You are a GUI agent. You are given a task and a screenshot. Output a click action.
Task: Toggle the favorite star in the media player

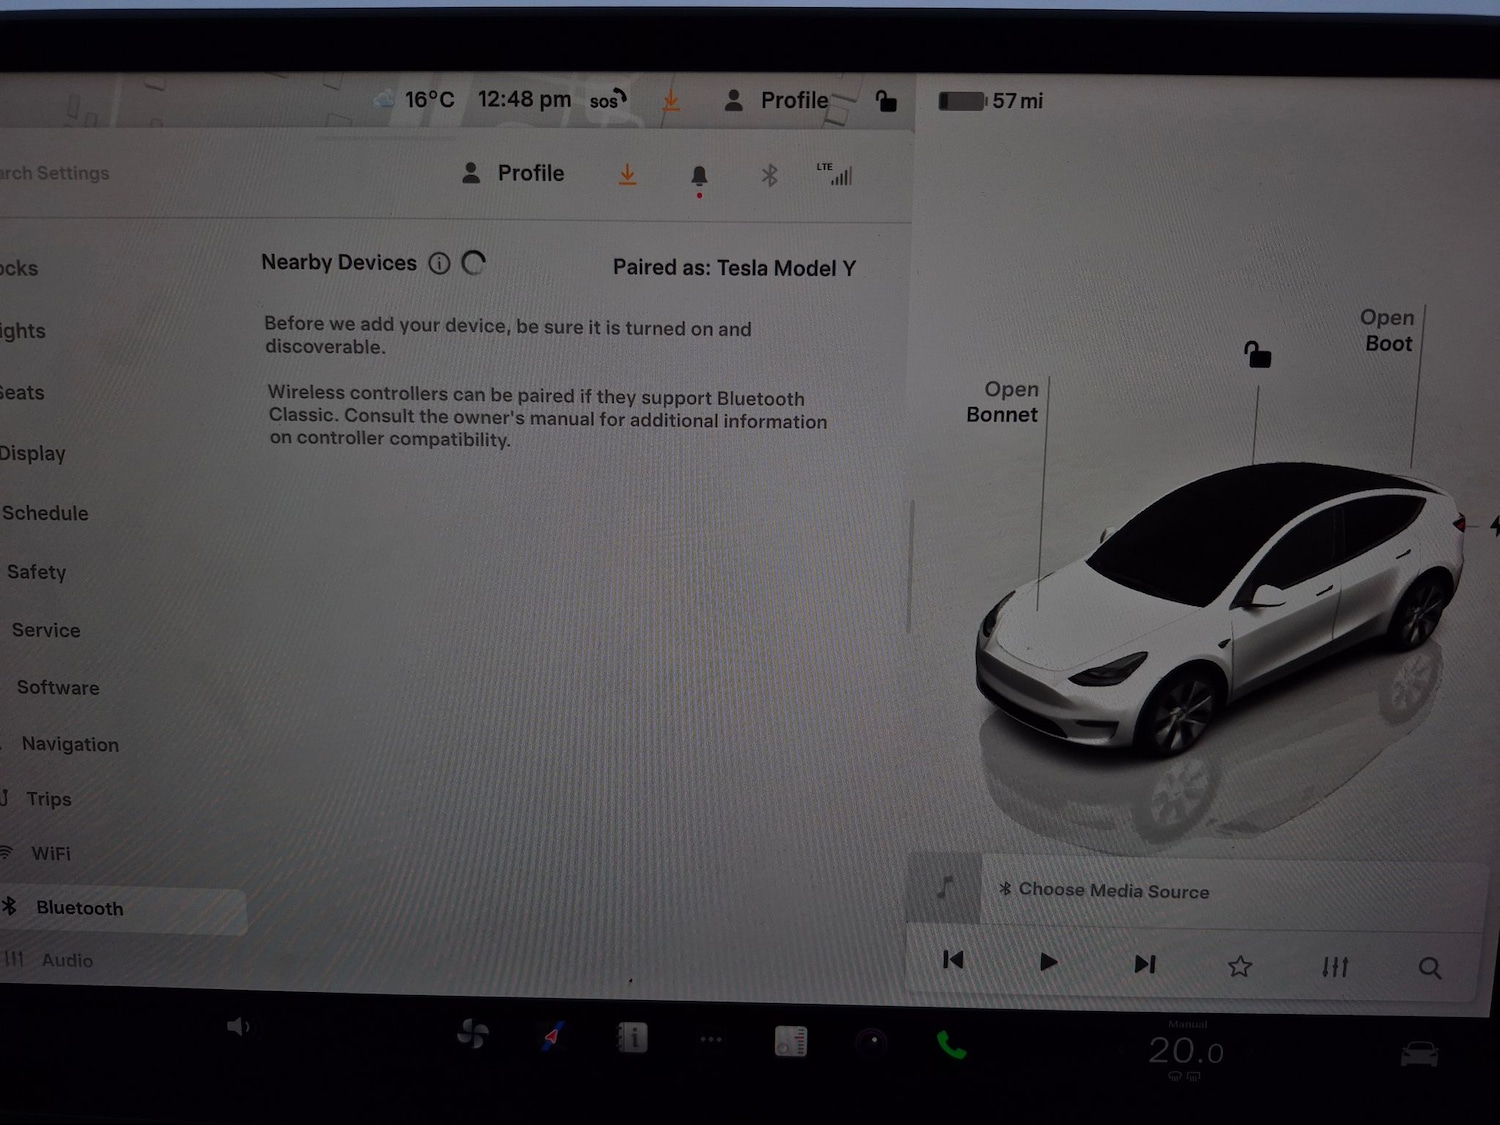1239,966
